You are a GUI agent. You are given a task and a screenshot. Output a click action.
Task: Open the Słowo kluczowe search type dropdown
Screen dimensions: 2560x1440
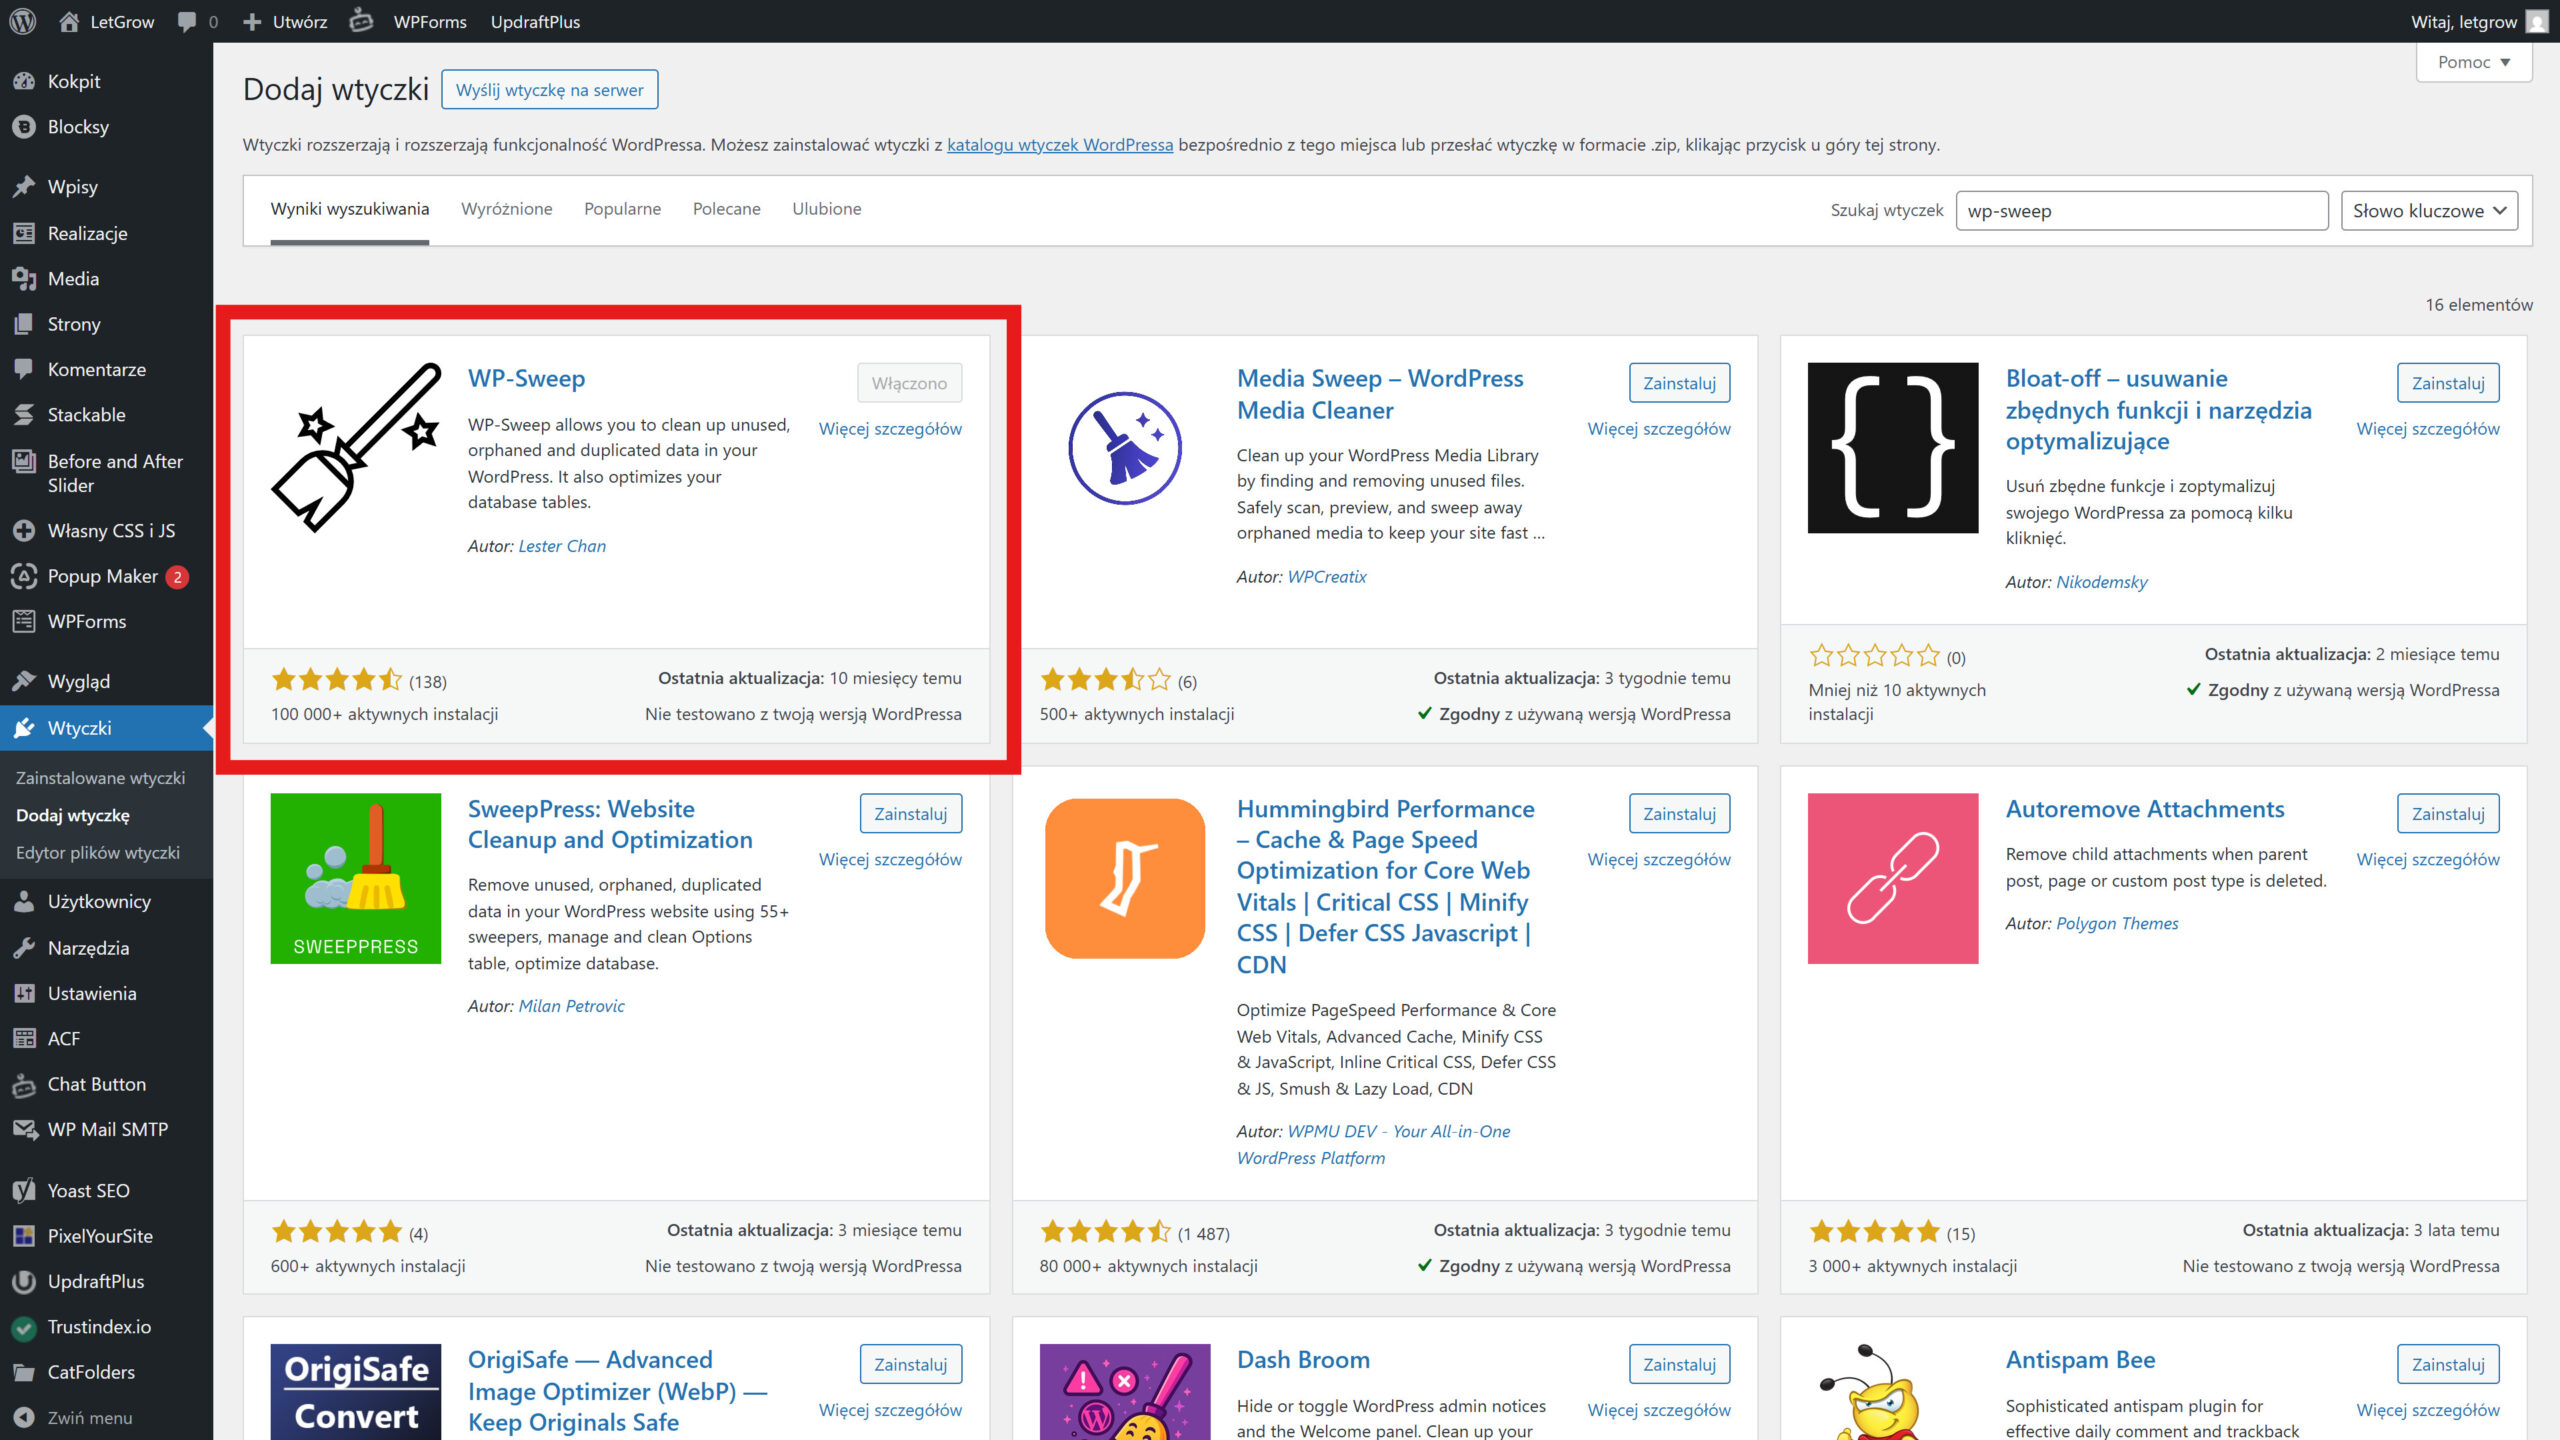pos(2429,211)
